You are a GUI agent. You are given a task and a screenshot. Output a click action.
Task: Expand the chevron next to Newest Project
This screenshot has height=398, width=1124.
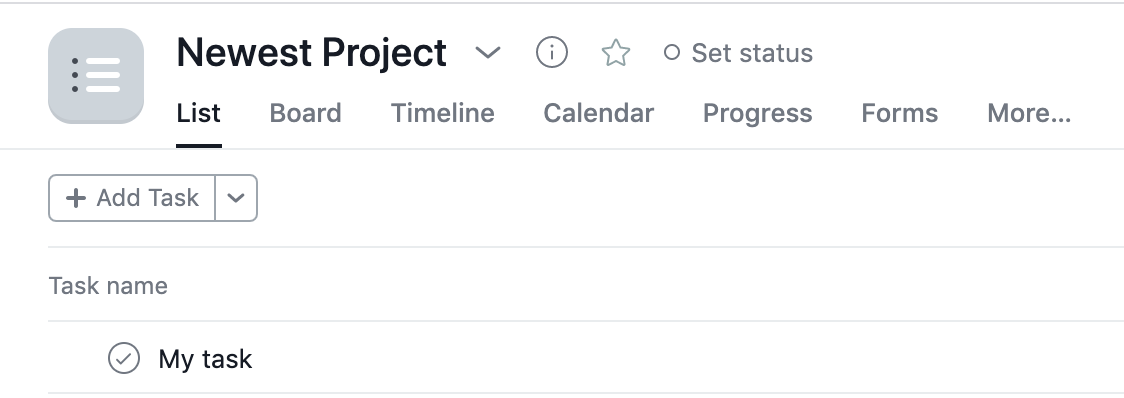click(x=487, y=52)
